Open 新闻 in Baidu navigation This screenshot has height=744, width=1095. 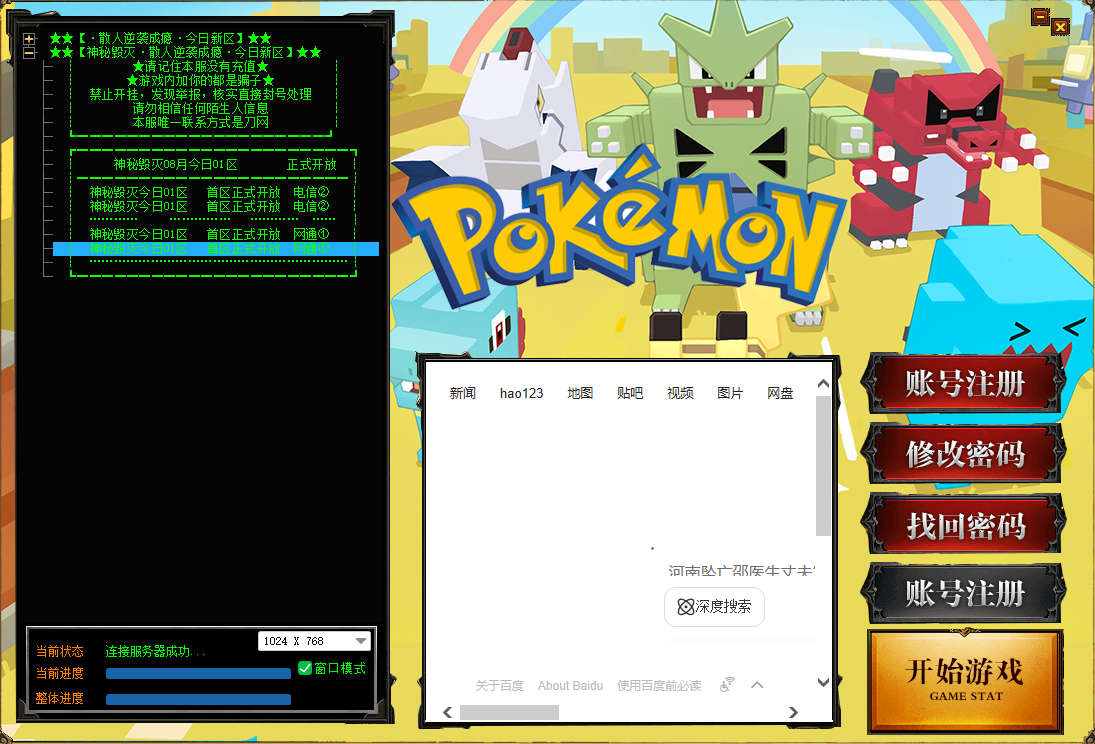(462, 393)
